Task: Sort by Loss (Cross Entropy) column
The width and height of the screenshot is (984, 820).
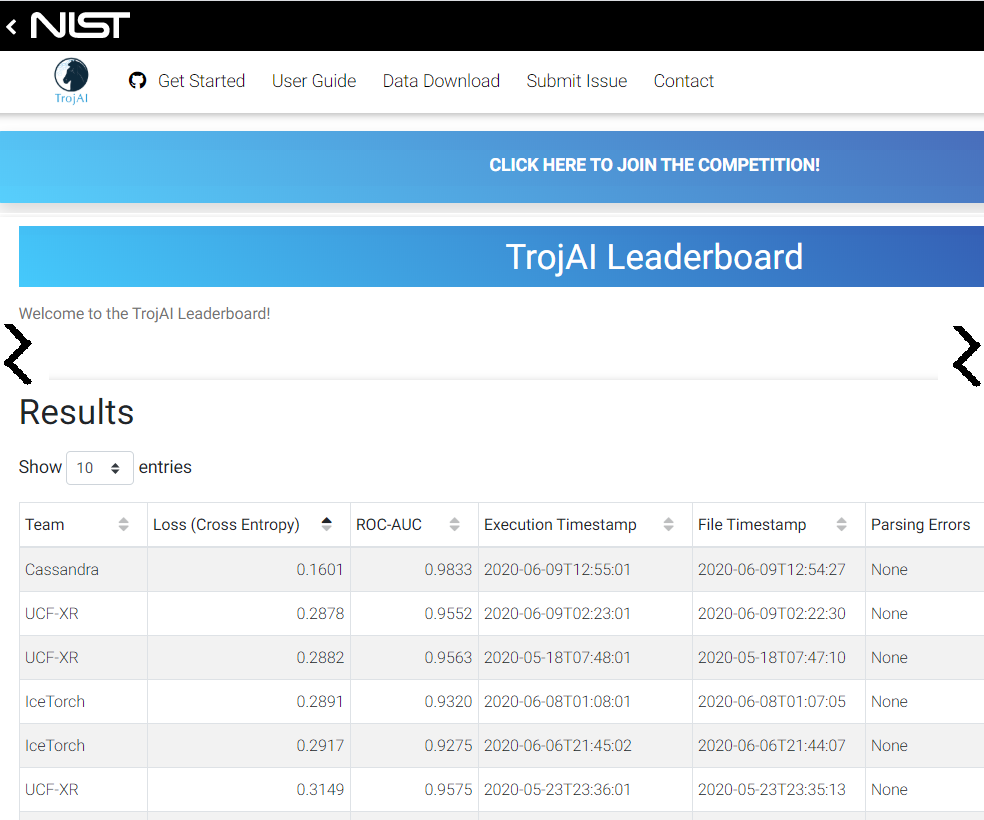Action: click(249, 524)
